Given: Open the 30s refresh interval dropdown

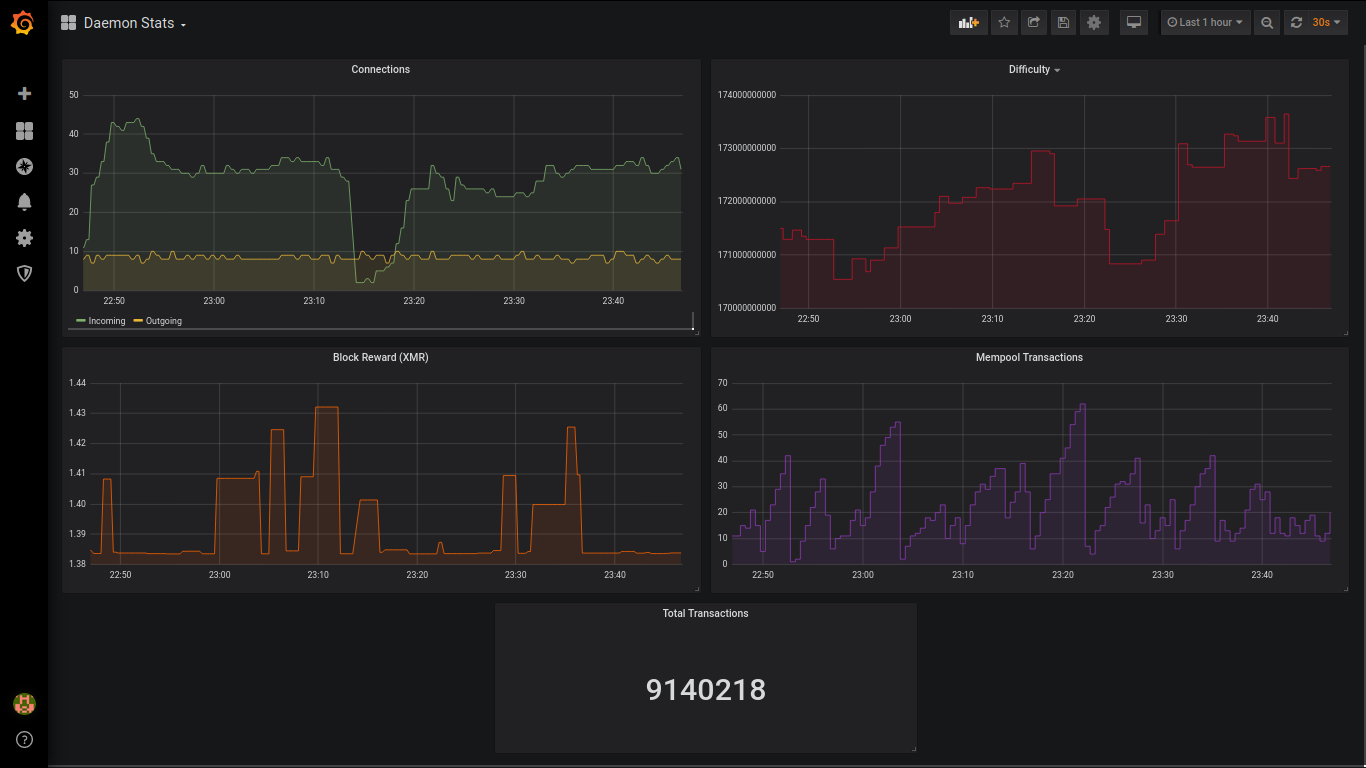Looking at the screenshot, I should click(x=1326, y=22).
